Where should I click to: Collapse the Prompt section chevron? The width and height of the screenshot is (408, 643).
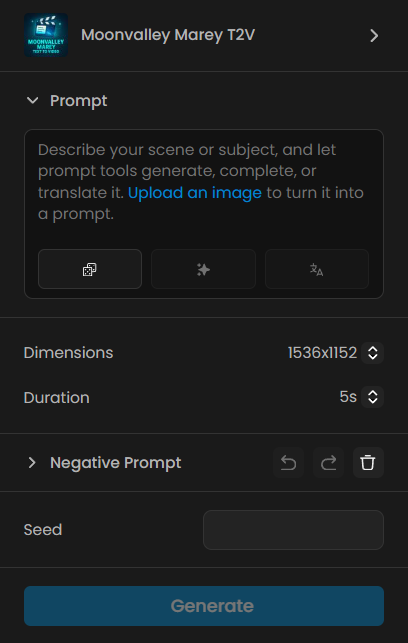(32, 100)
